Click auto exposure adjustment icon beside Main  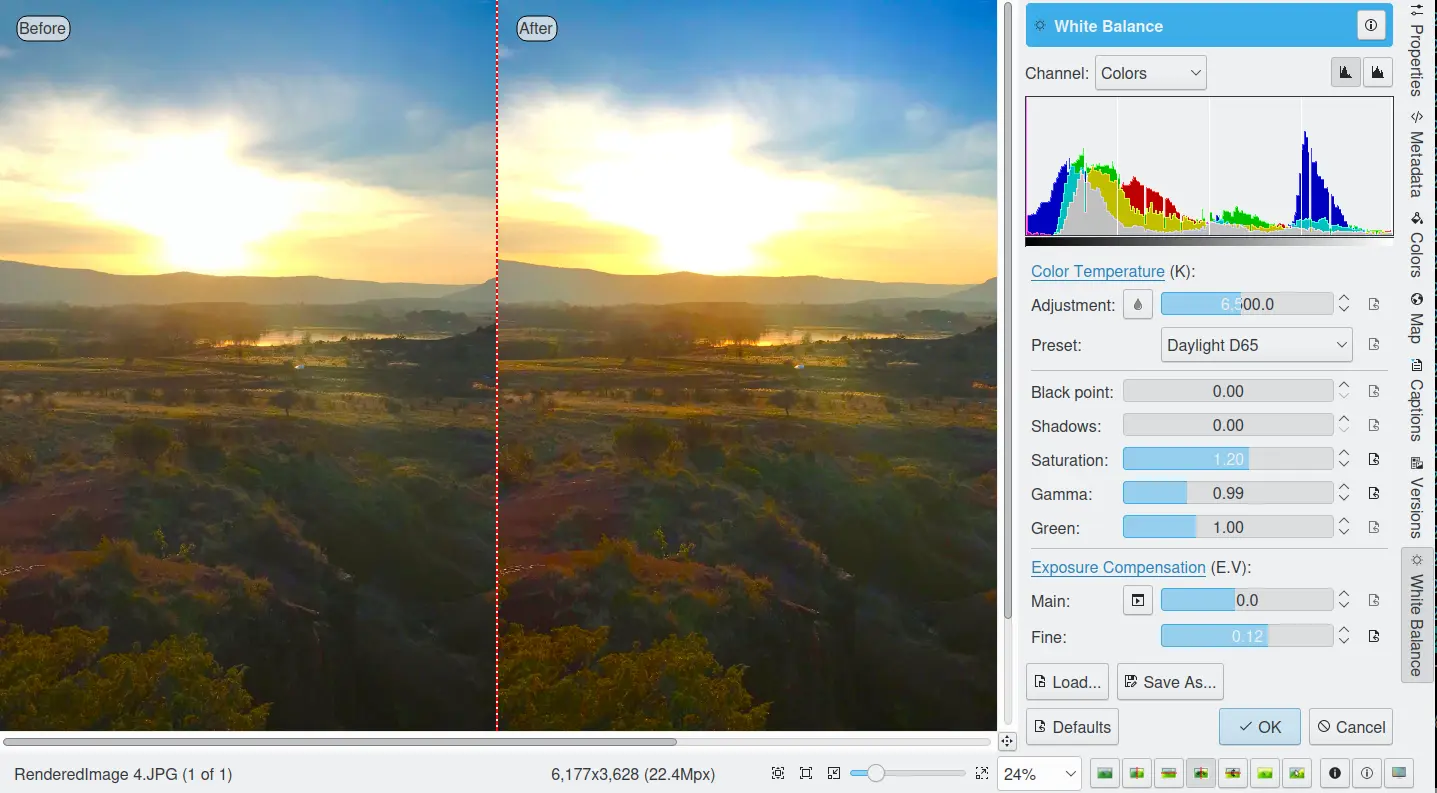click(1138, 600)
